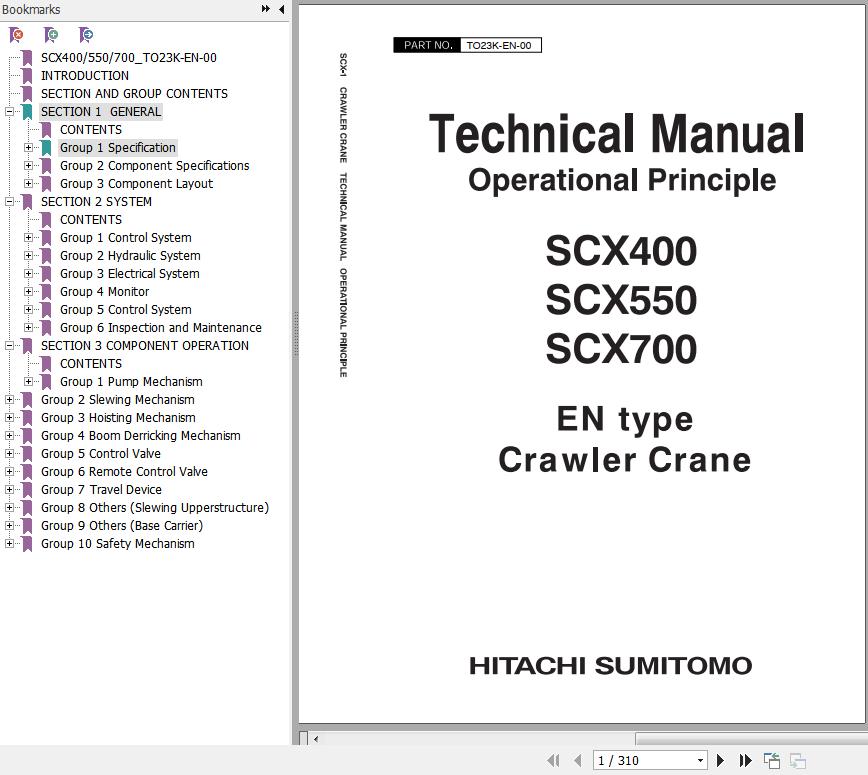Select SECTION 1 GENERAL bookmark
This screenshot has height=775, width=868.
tap(101, 112)
